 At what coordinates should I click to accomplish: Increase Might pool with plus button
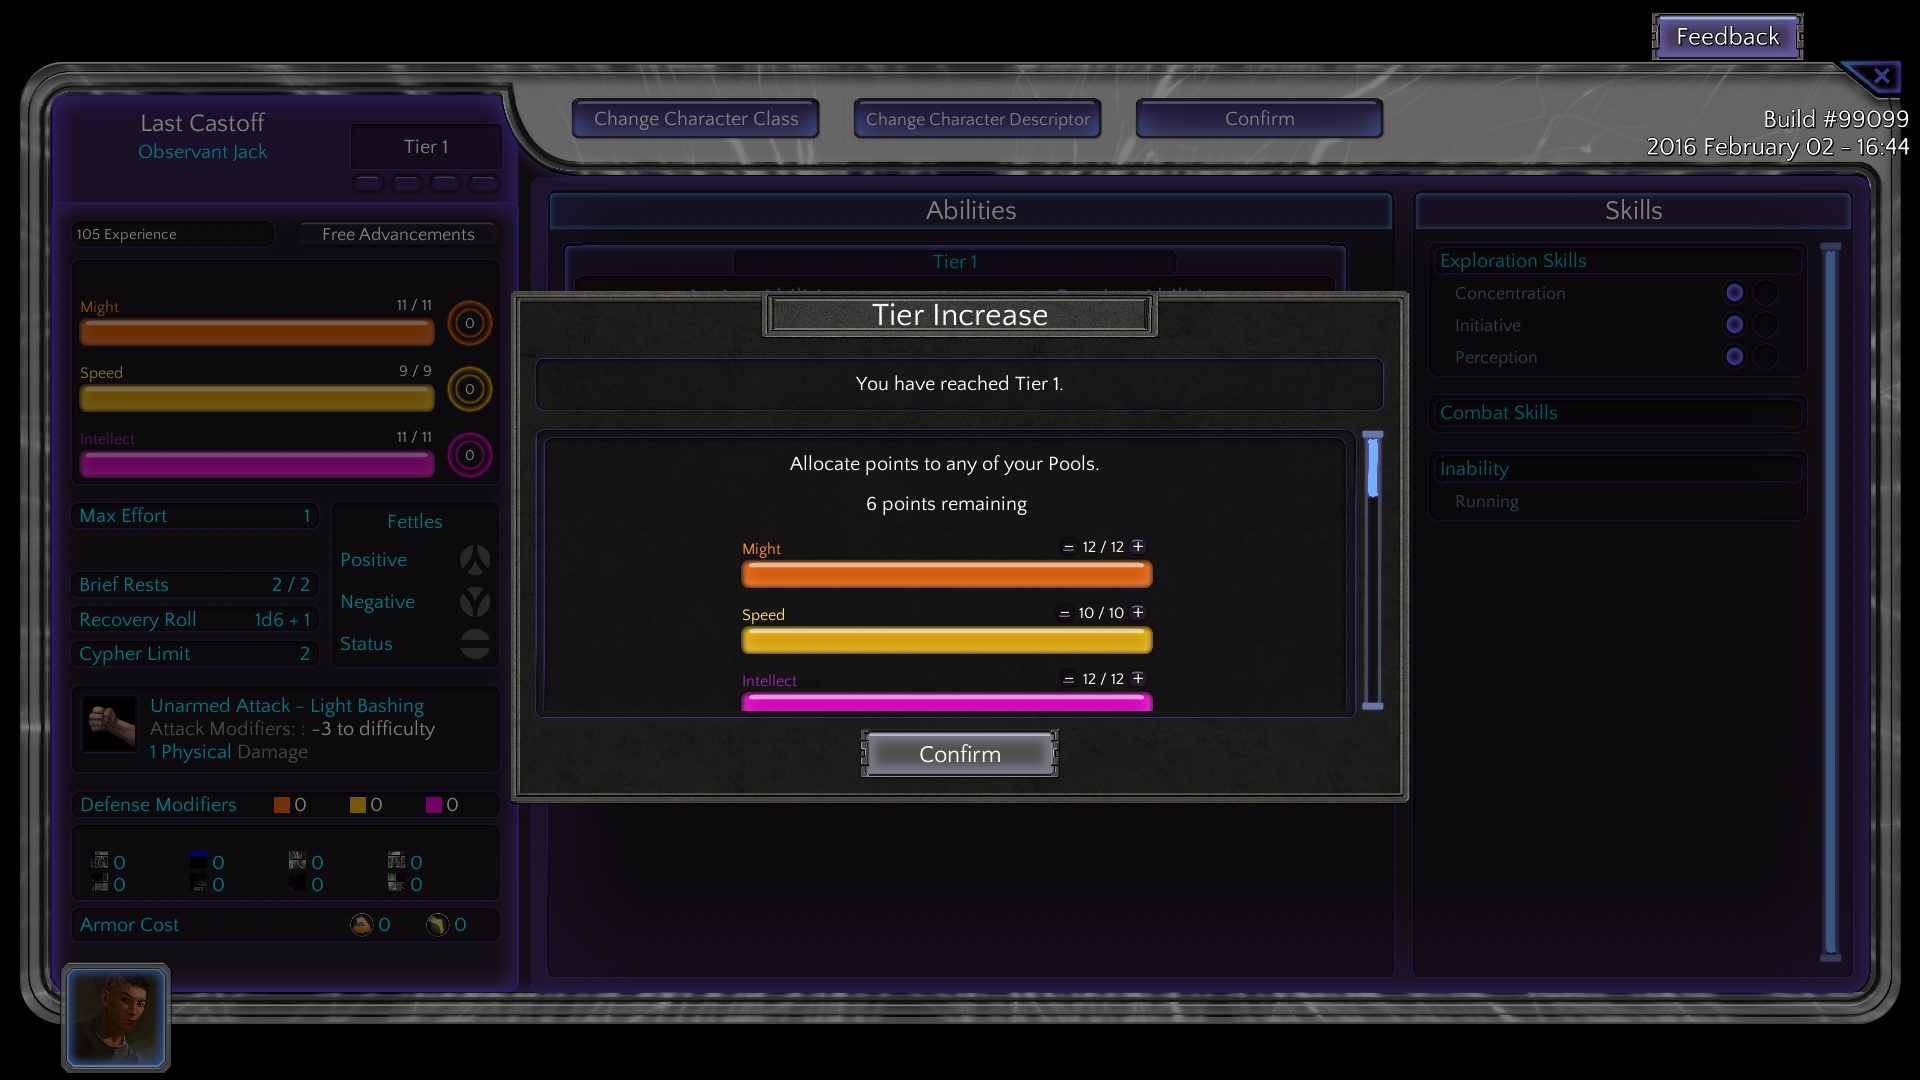coord(1138,546)
